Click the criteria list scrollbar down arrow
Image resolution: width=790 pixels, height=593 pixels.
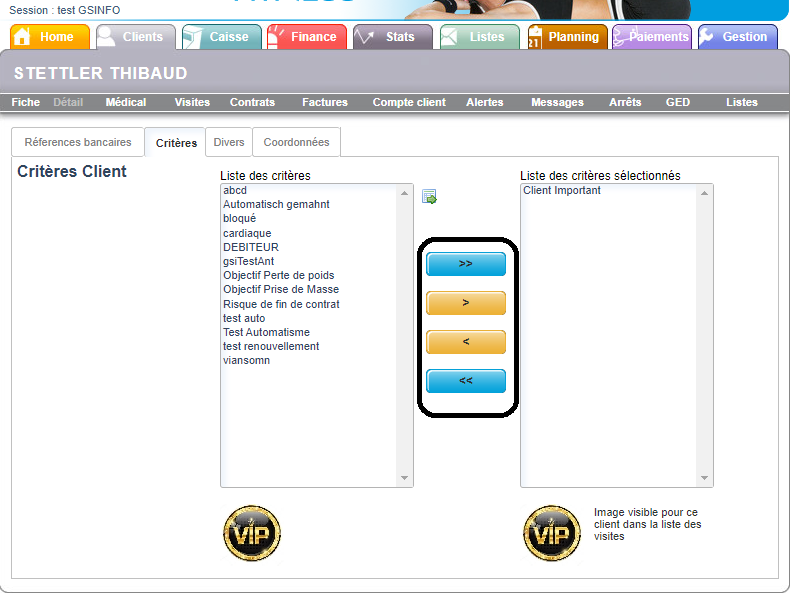[405, 479]
